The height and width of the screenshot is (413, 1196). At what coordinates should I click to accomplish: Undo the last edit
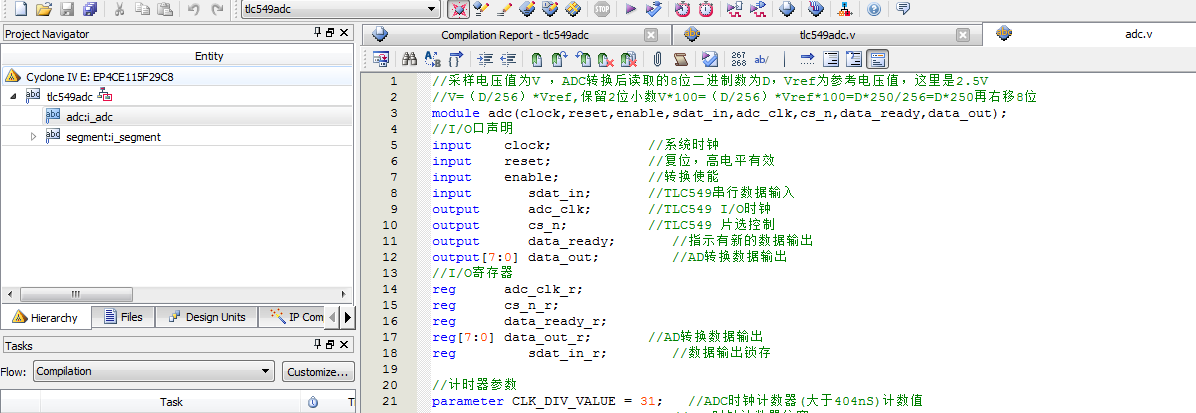tap(194, 9)
